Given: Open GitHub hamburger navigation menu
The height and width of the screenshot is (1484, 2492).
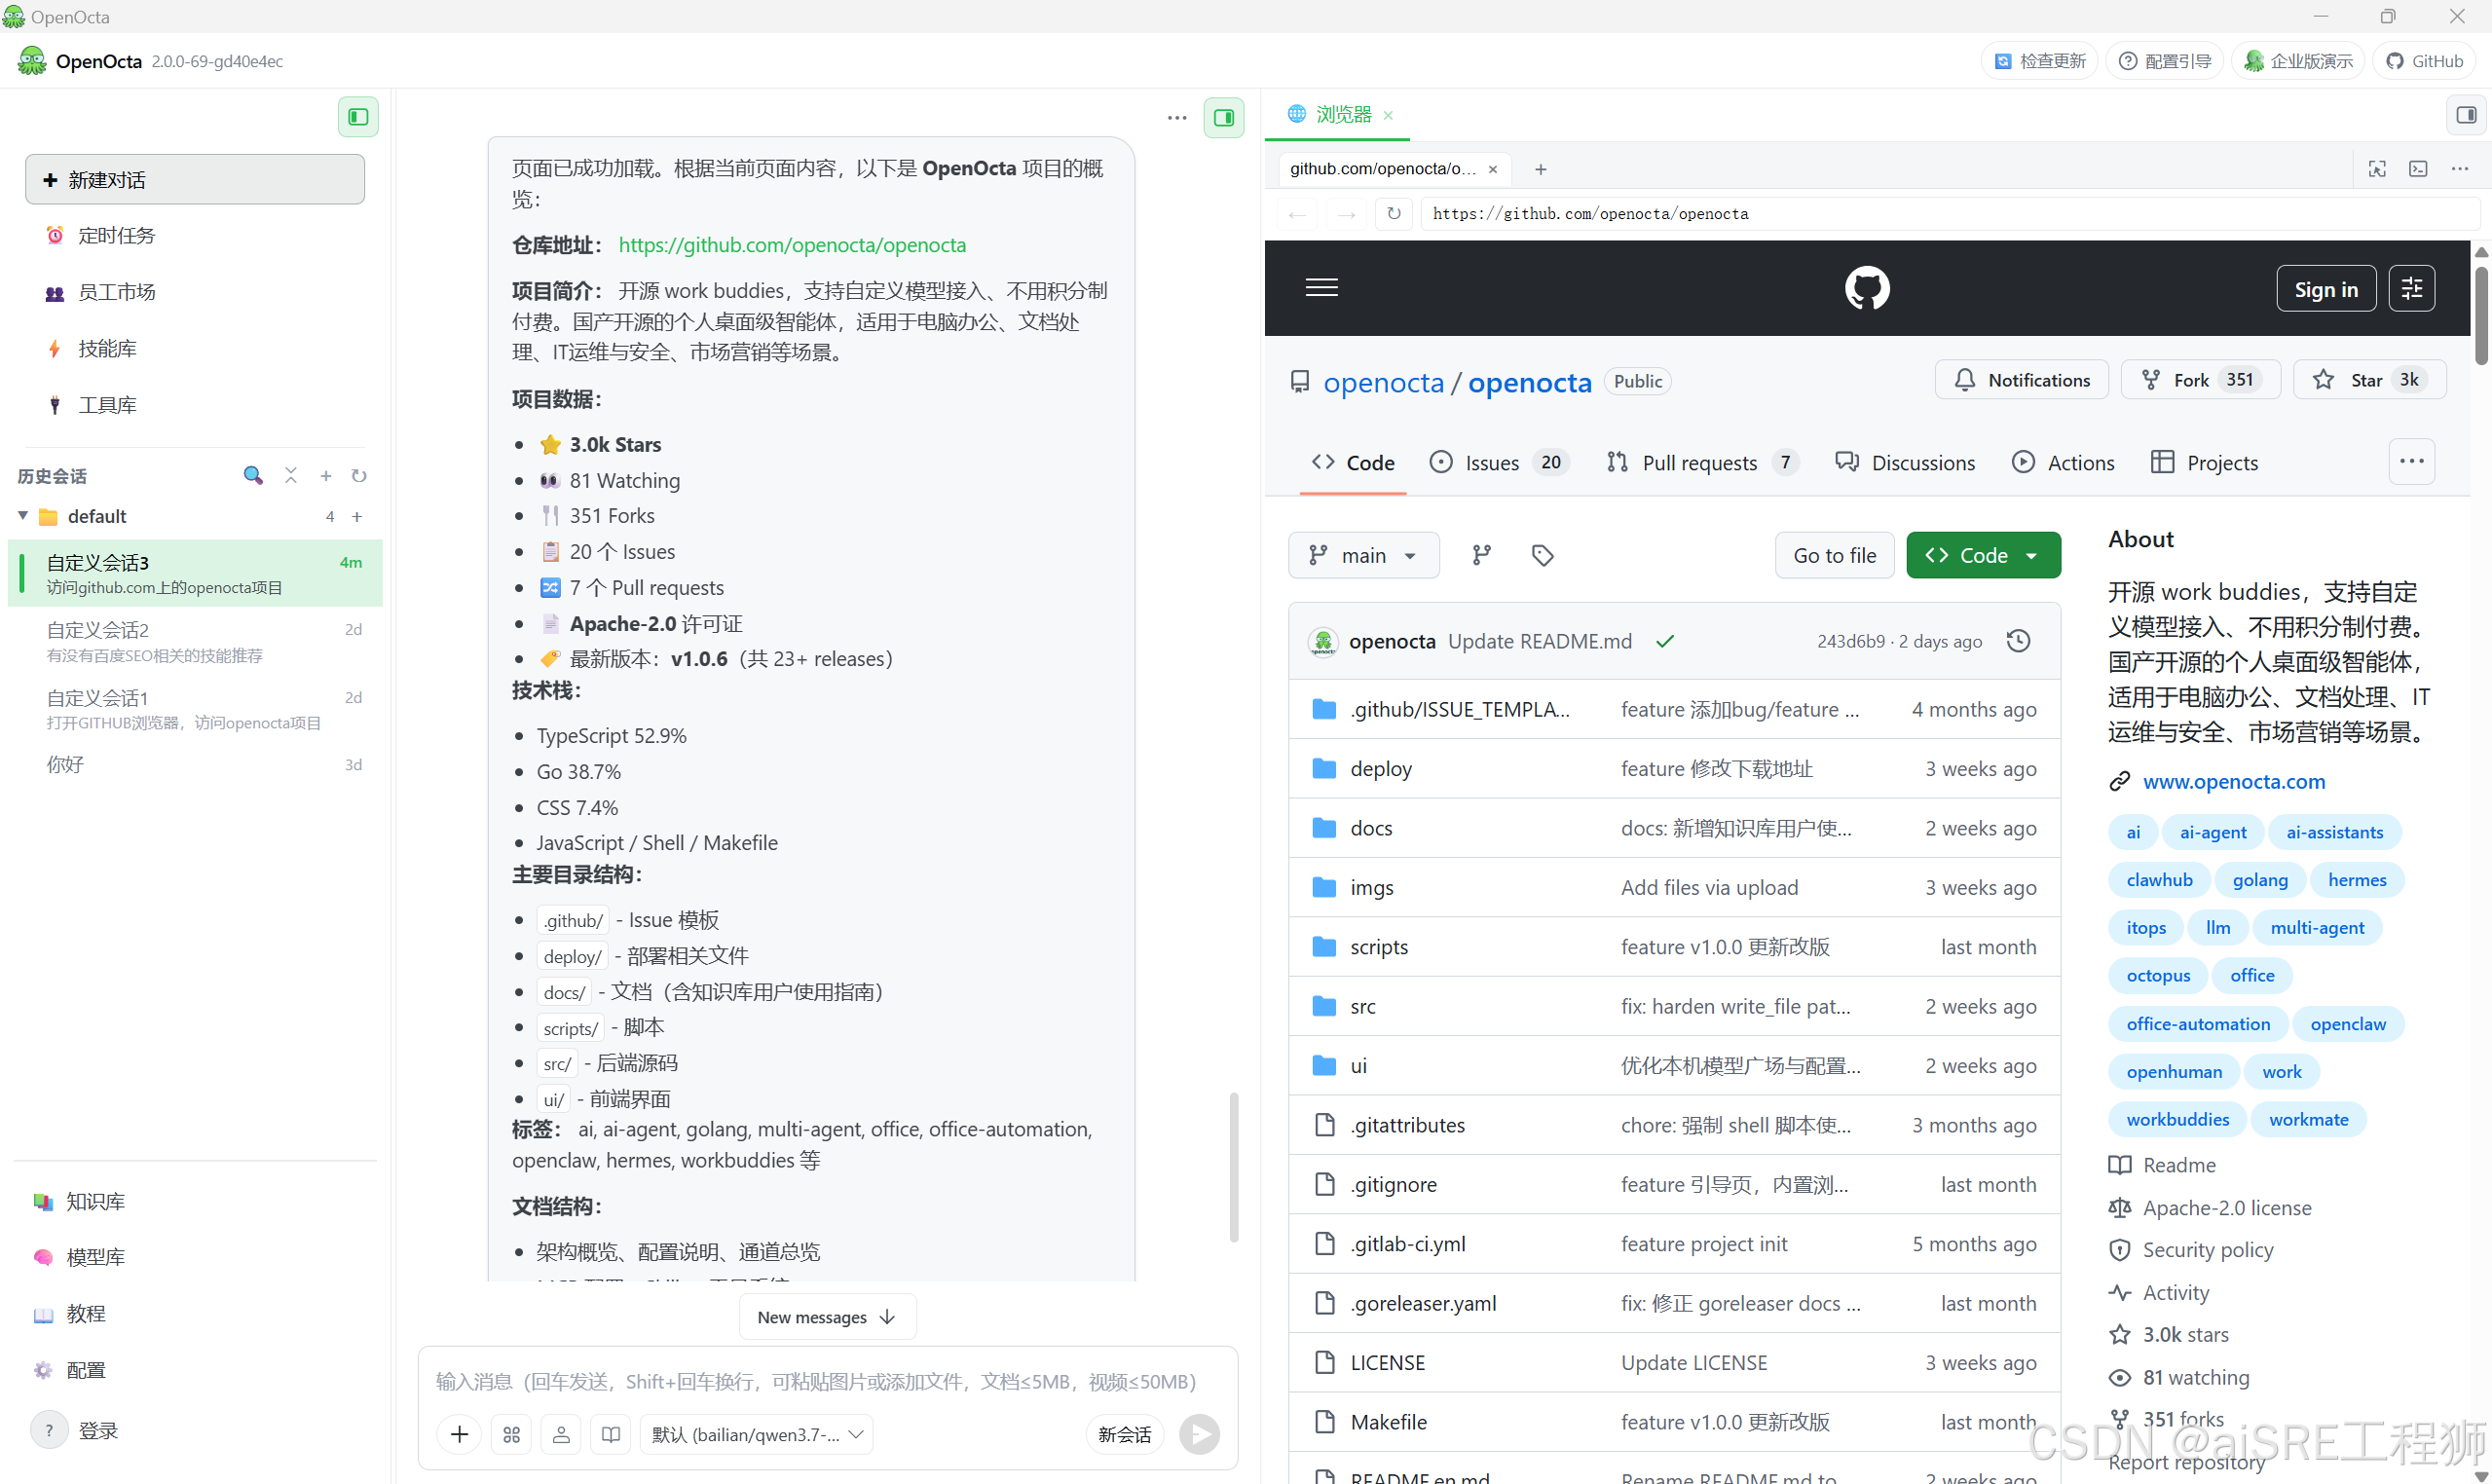Looking at the screenshot, I should click(1321, 288).
